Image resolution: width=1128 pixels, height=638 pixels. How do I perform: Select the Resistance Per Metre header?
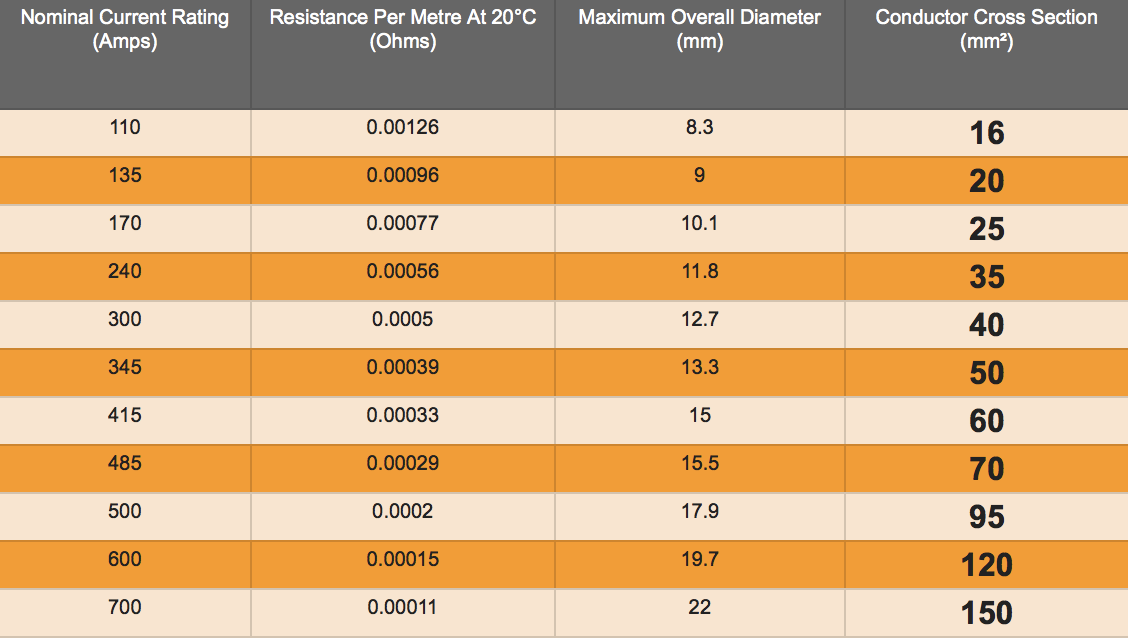[x=403, y=29]
